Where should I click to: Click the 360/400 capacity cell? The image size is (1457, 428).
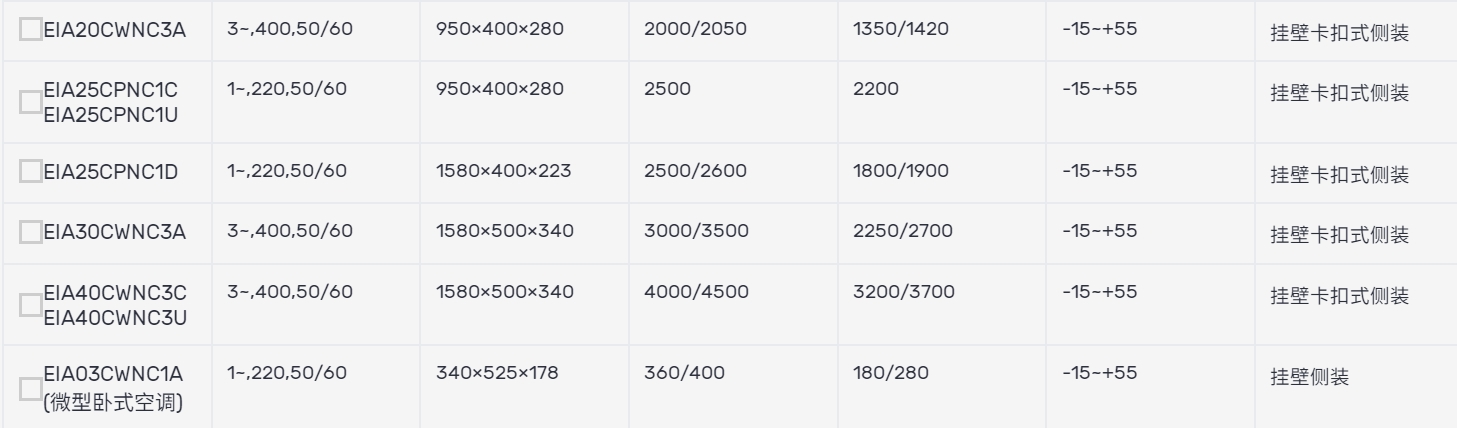point(732,386)
